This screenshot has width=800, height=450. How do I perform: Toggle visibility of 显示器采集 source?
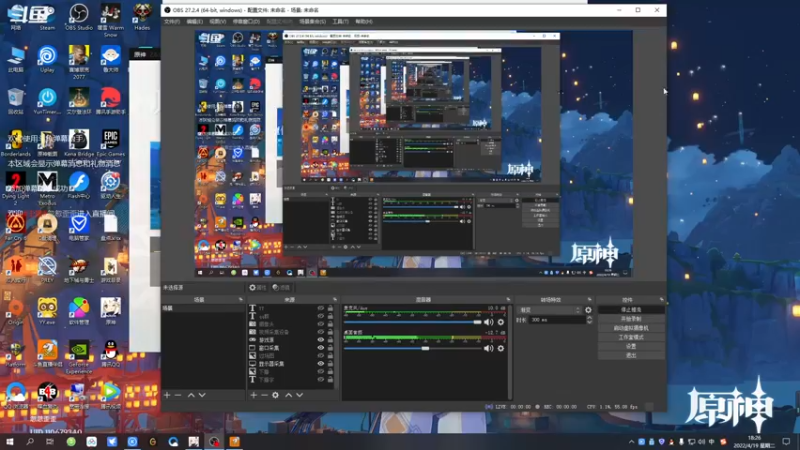click(320, 363)
